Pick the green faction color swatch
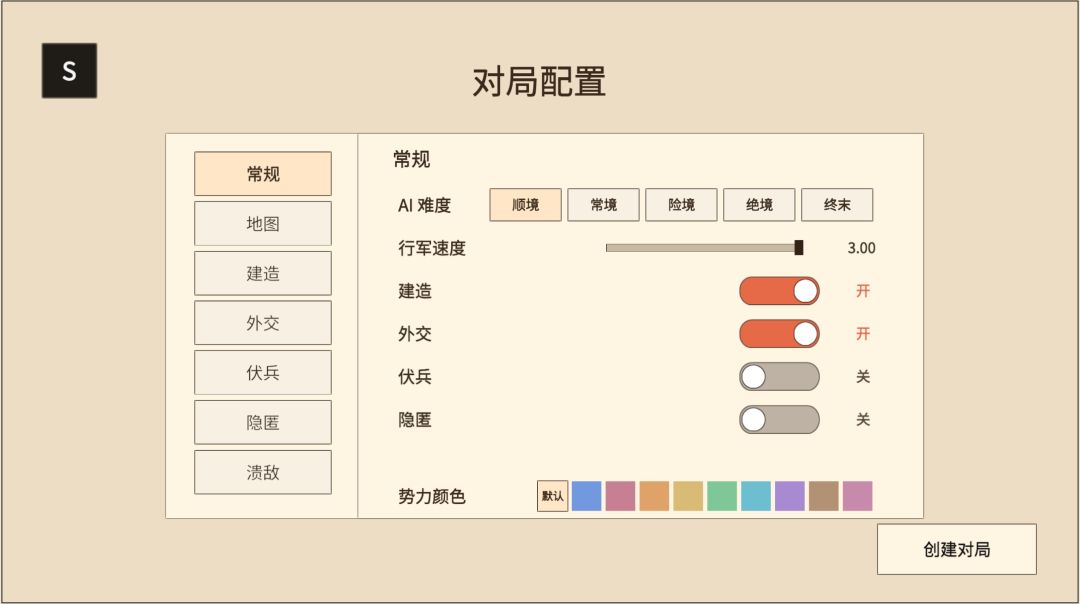 tap(722, 496)
